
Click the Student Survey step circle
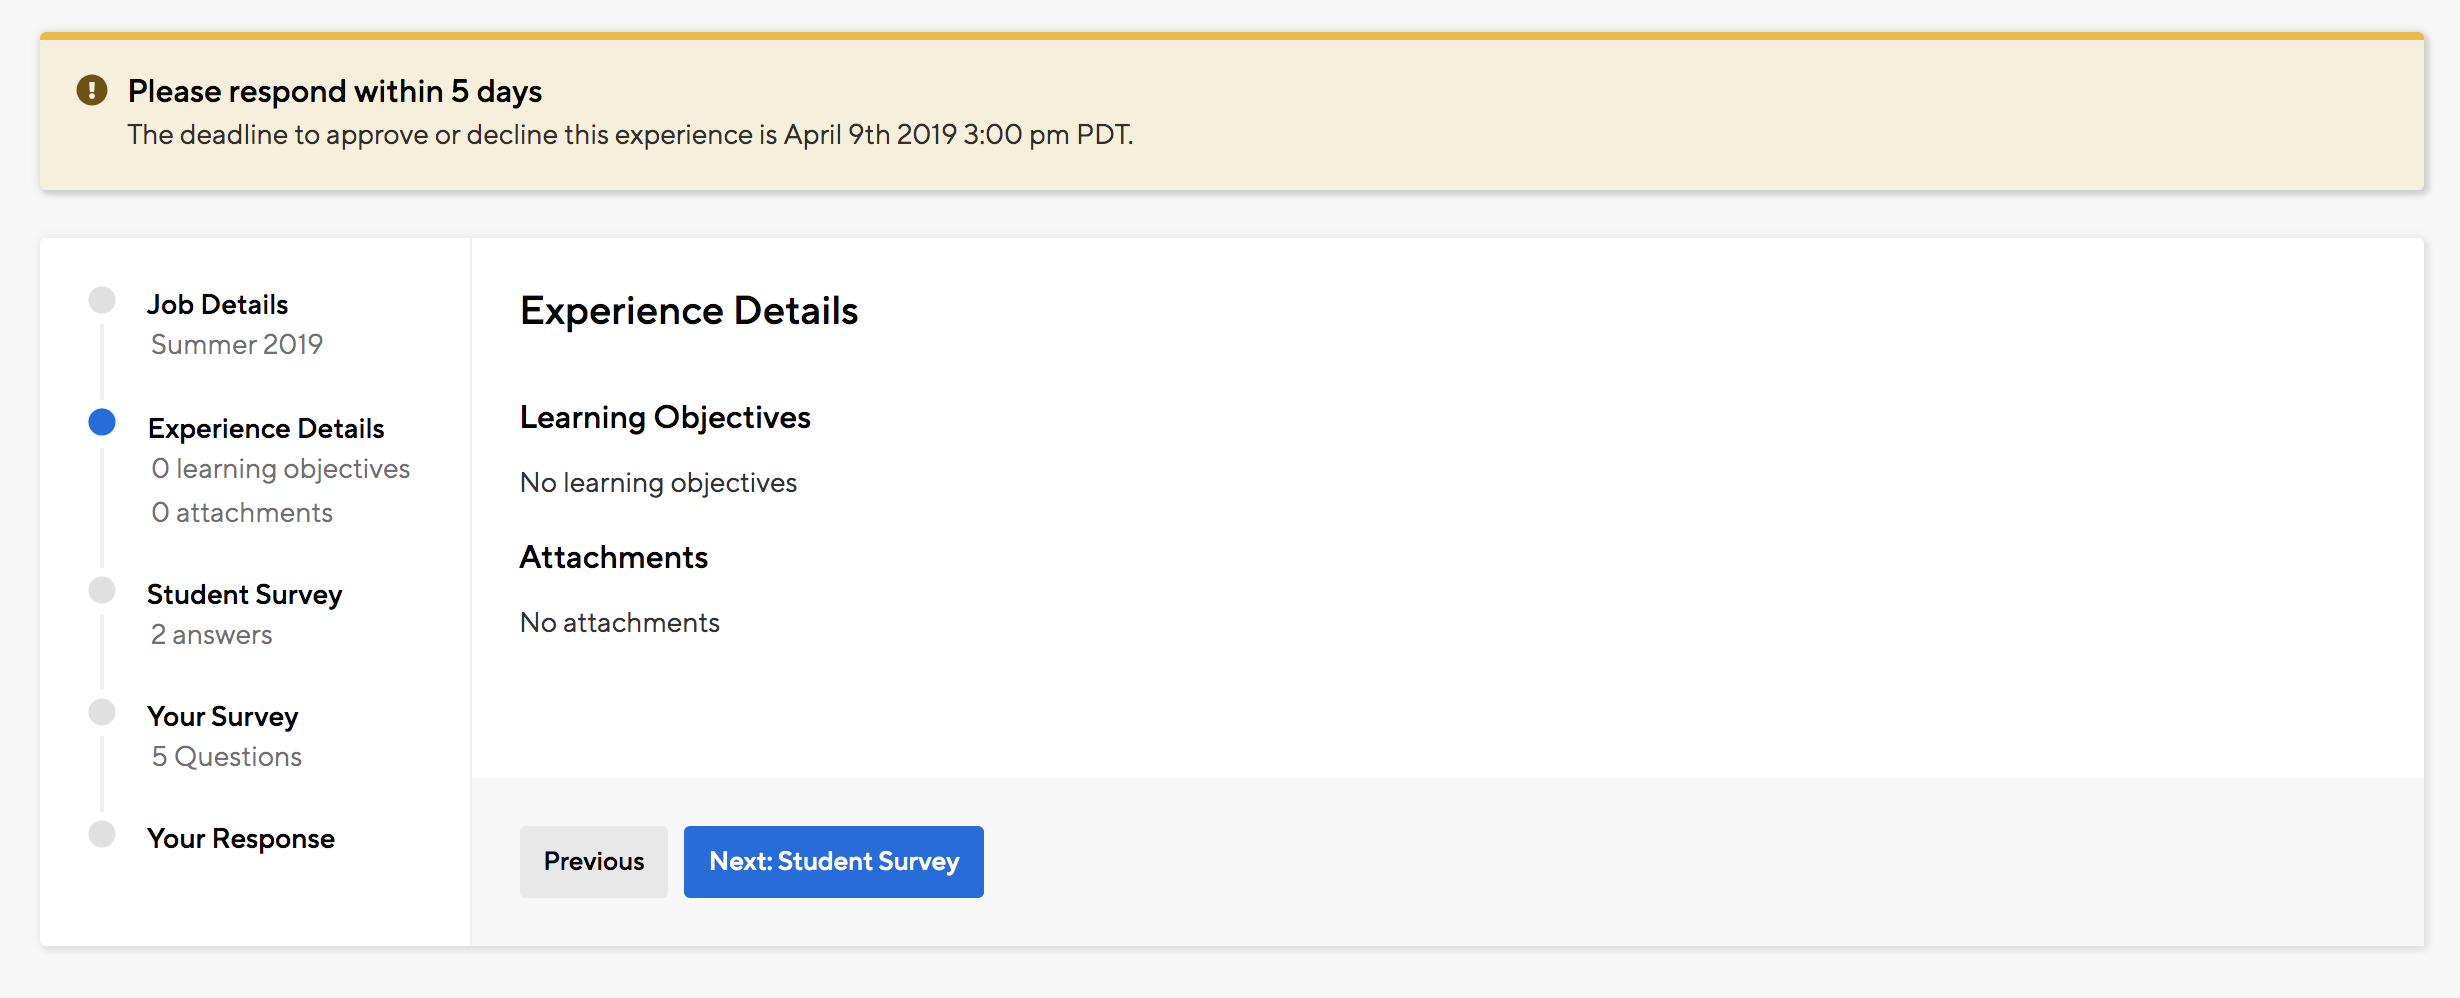point(102,590)
